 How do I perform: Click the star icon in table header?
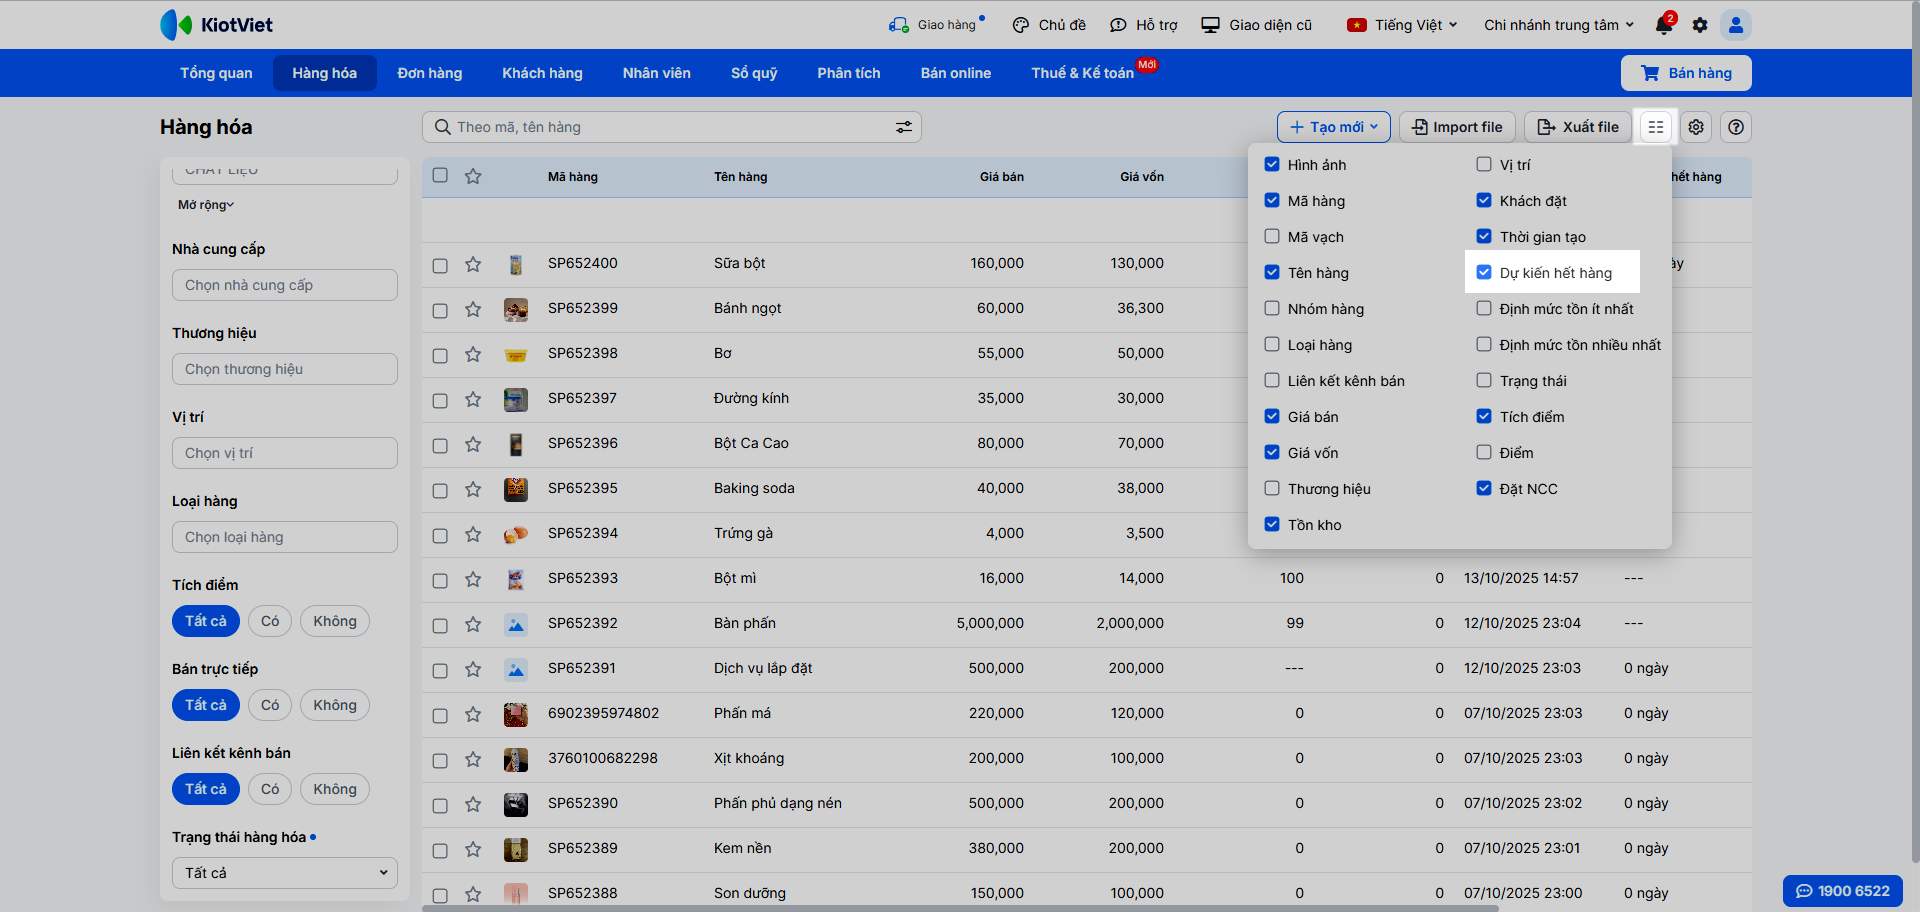pos(473,176)
